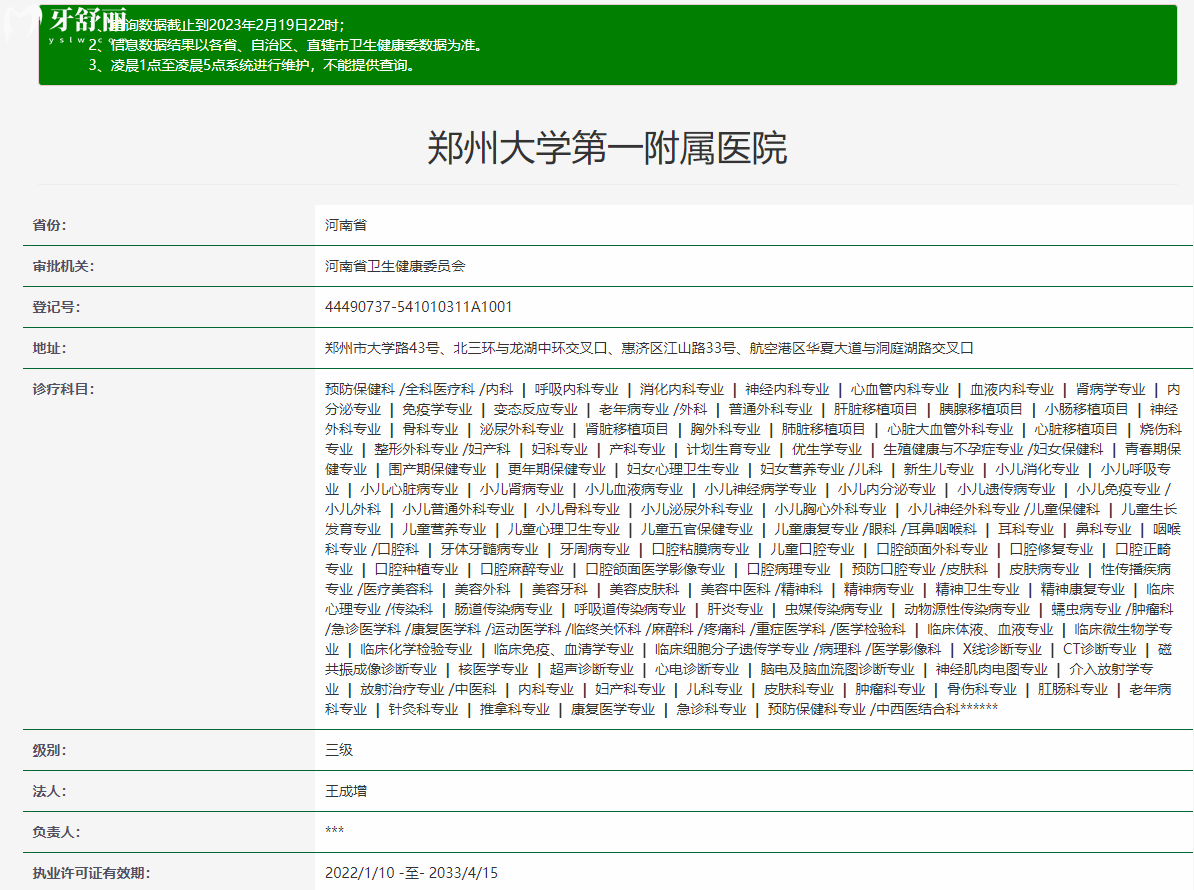This screenshot has height=890, width=1194.
Task: Click the value 河南省卫生健康委员会
Action: coord(395,266)
